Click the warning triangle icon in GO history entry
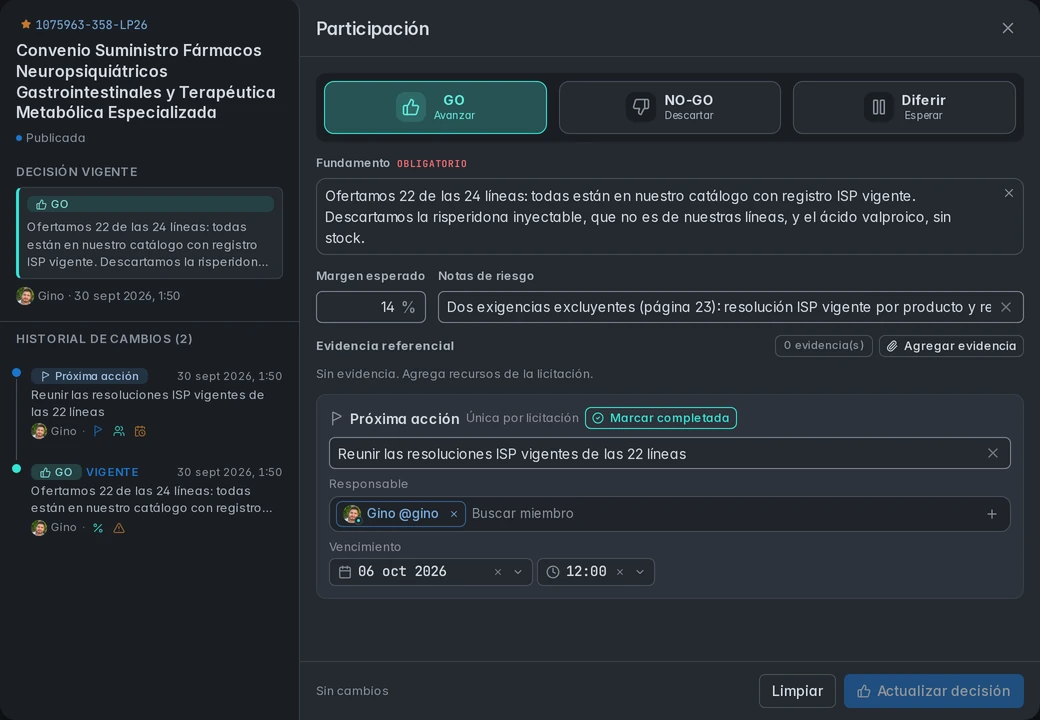The image size is (1040, 720). pyautogui.click(x=119, y=528)
